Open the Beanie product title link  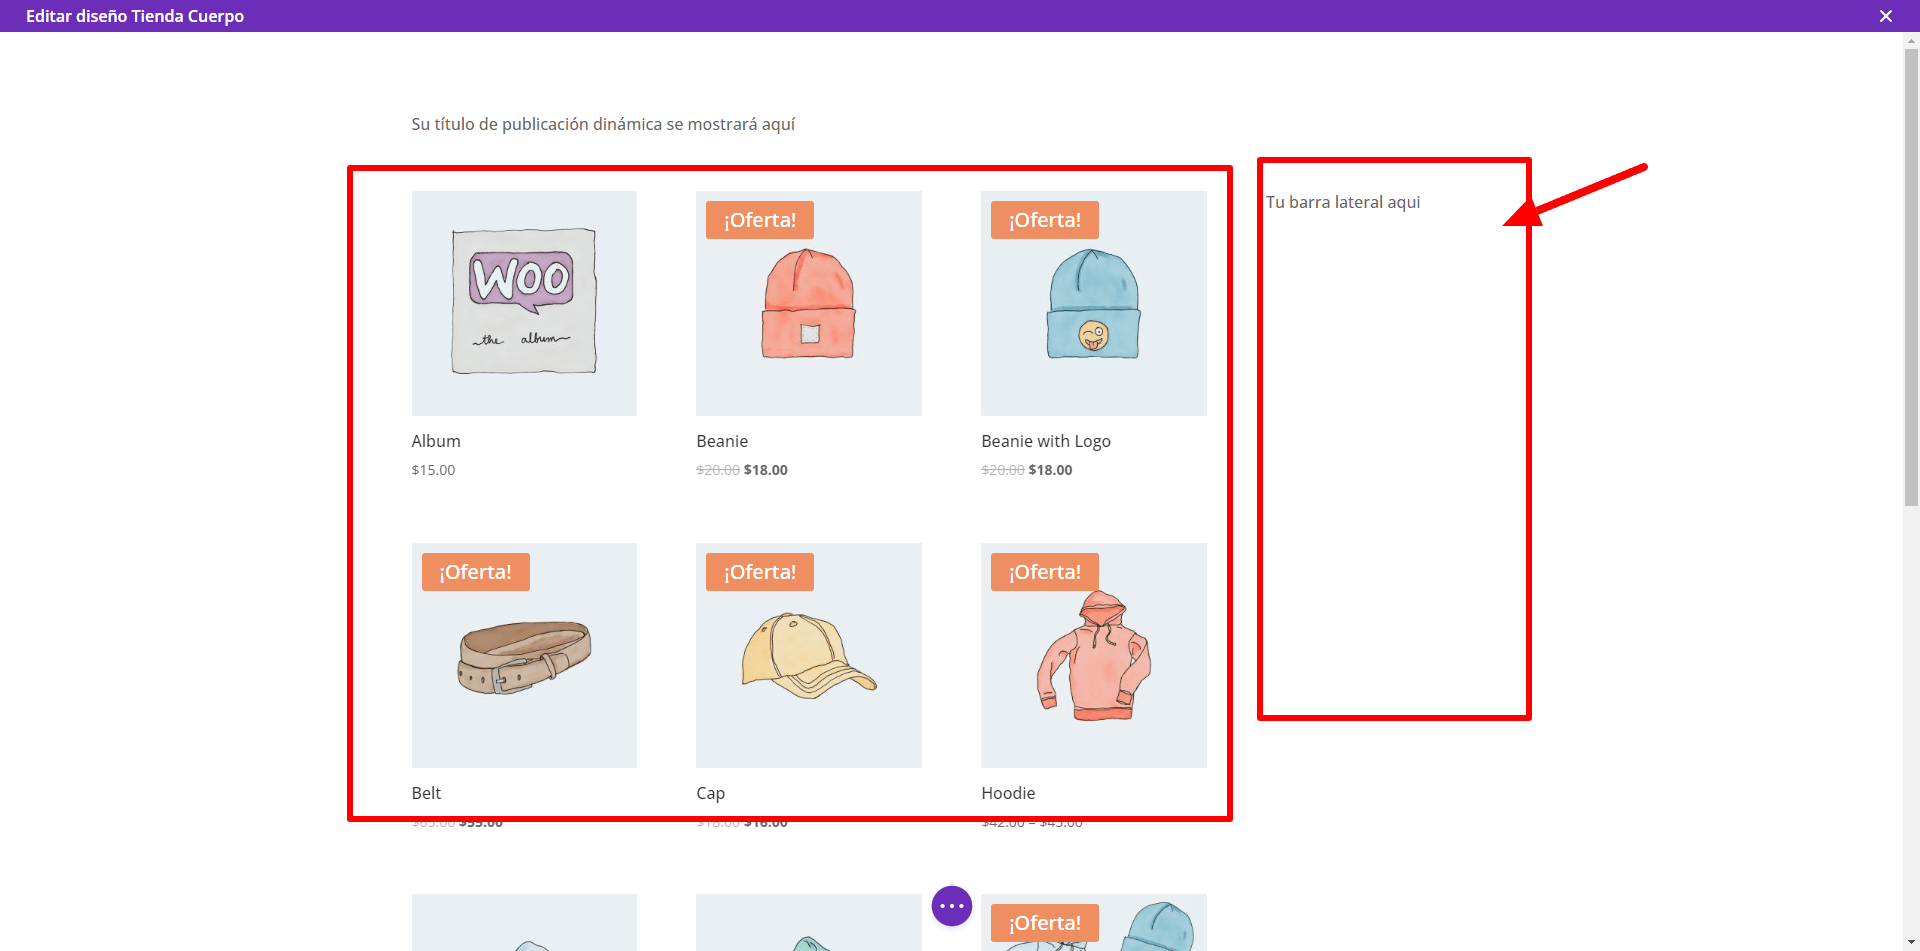[x=722, y=441]
